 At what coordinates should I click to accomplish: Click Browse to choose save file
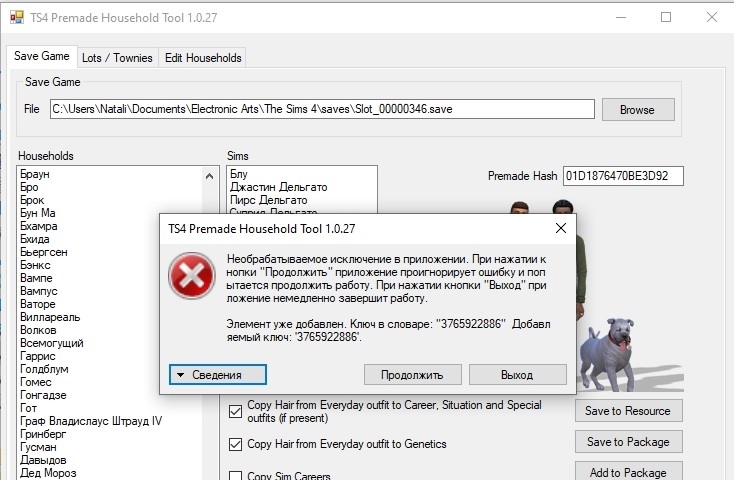(638, 110)
